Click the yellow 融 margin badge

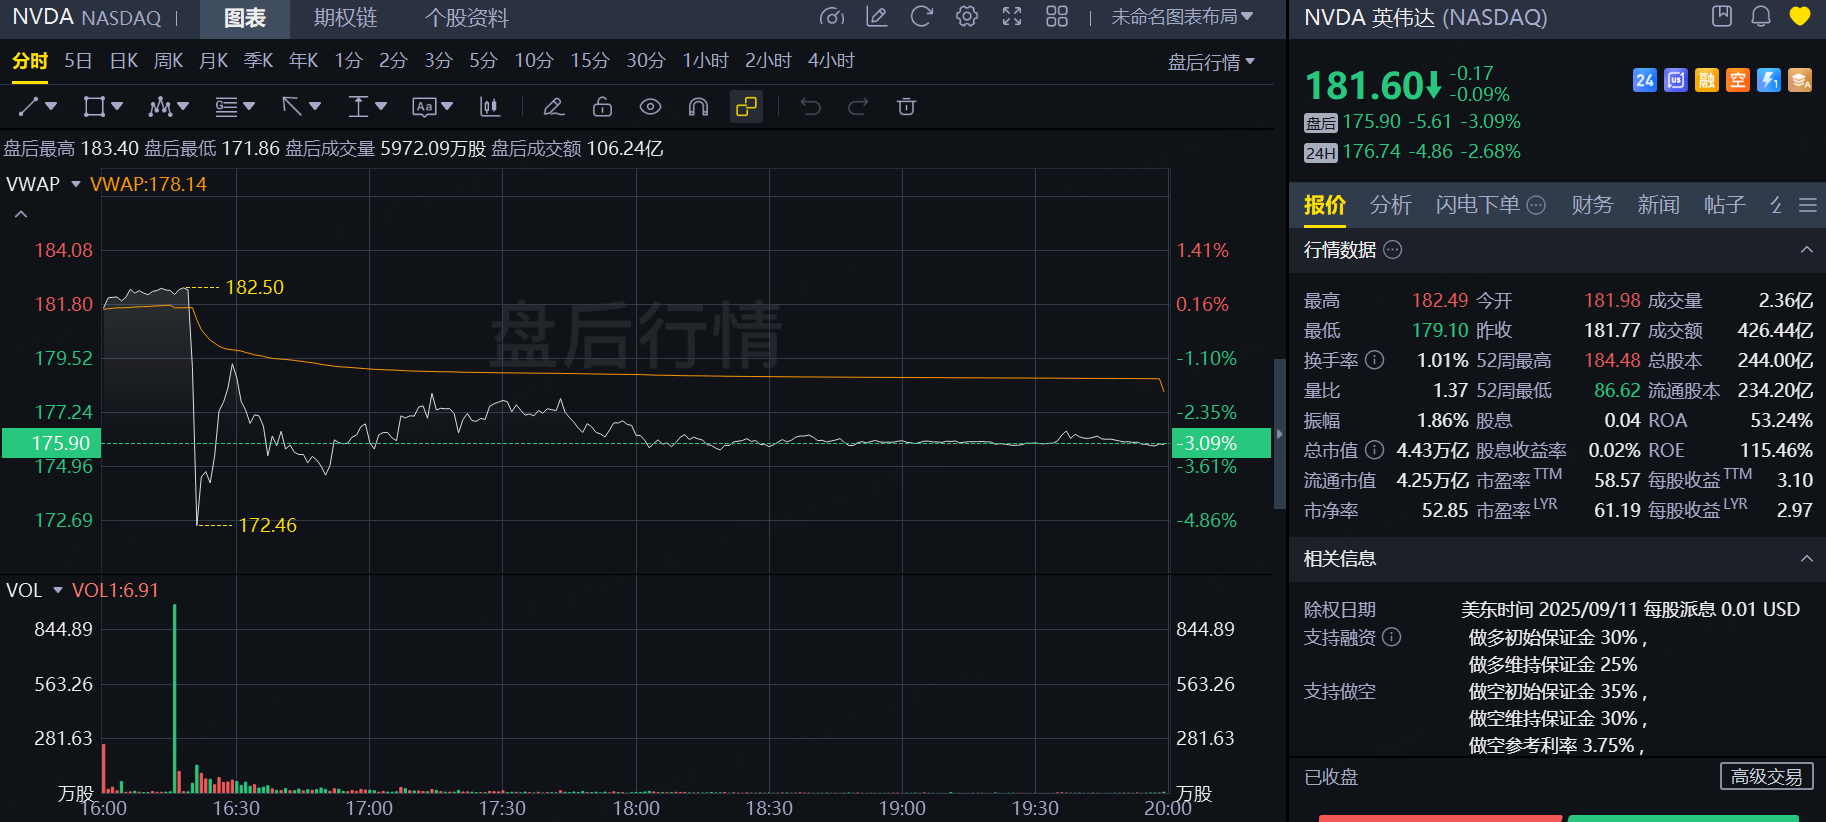(1707, 80)
